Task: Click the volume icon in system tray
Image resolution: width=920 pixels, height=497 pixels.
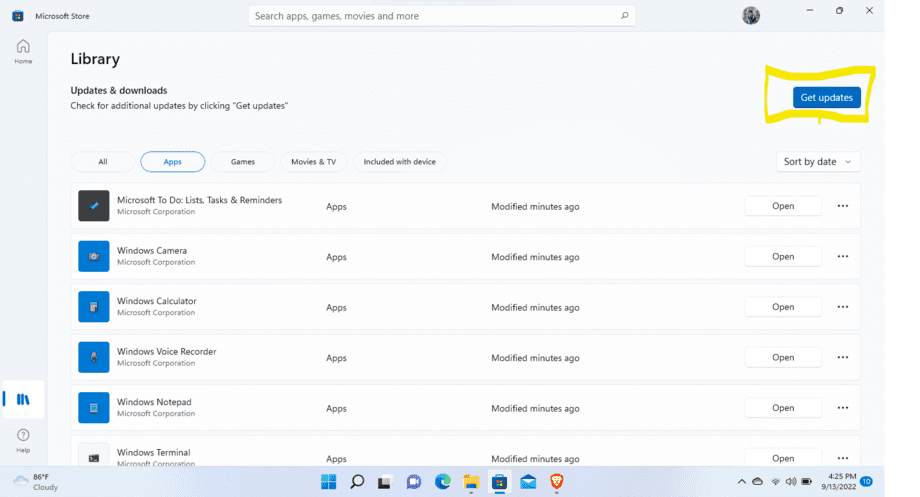Action: pos(791,482)
